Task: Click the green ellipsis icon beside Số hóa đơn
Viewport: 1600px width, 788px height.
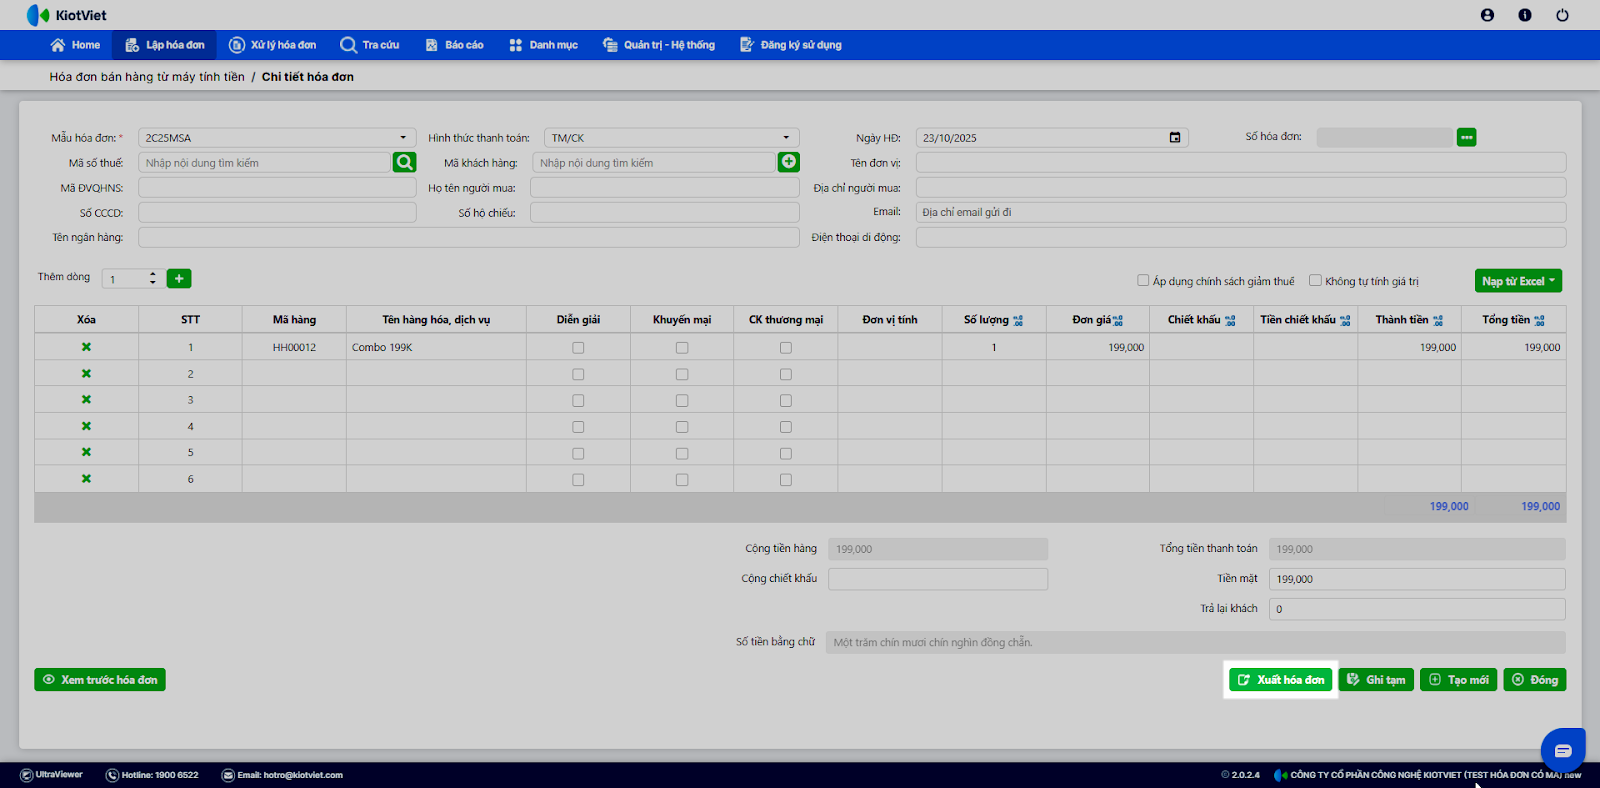Action: pos(1466,137)
